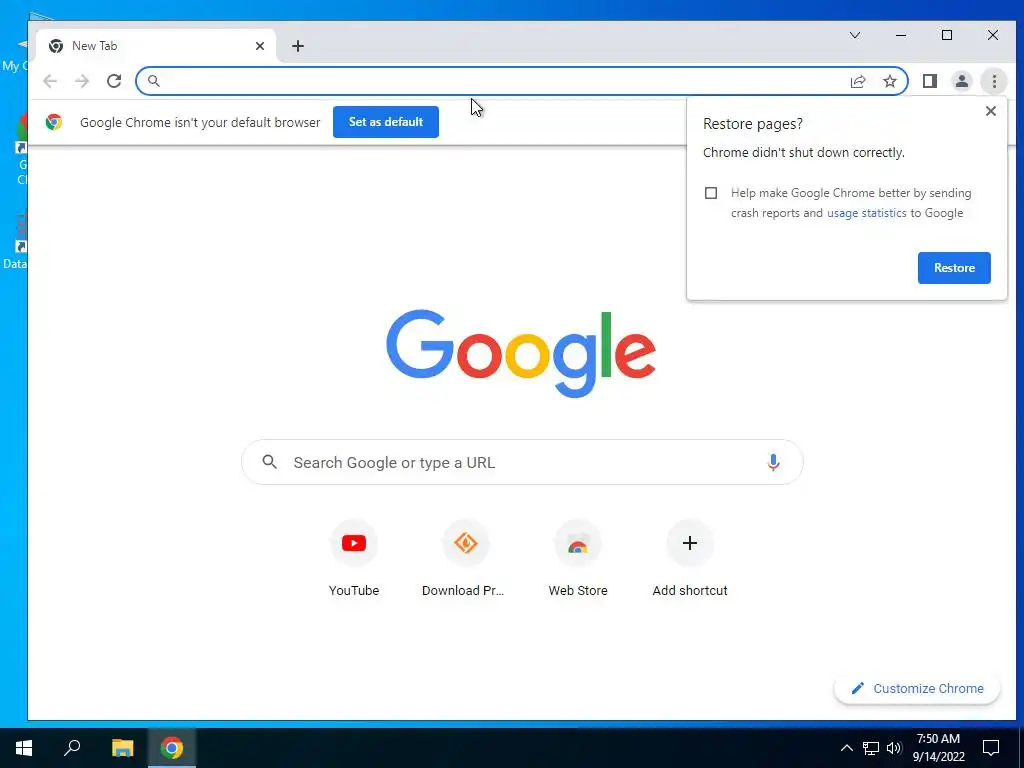Check the send crash reports checkbox
The width and height of the screenshot is (1024, 768).
[x=711, y=193]
